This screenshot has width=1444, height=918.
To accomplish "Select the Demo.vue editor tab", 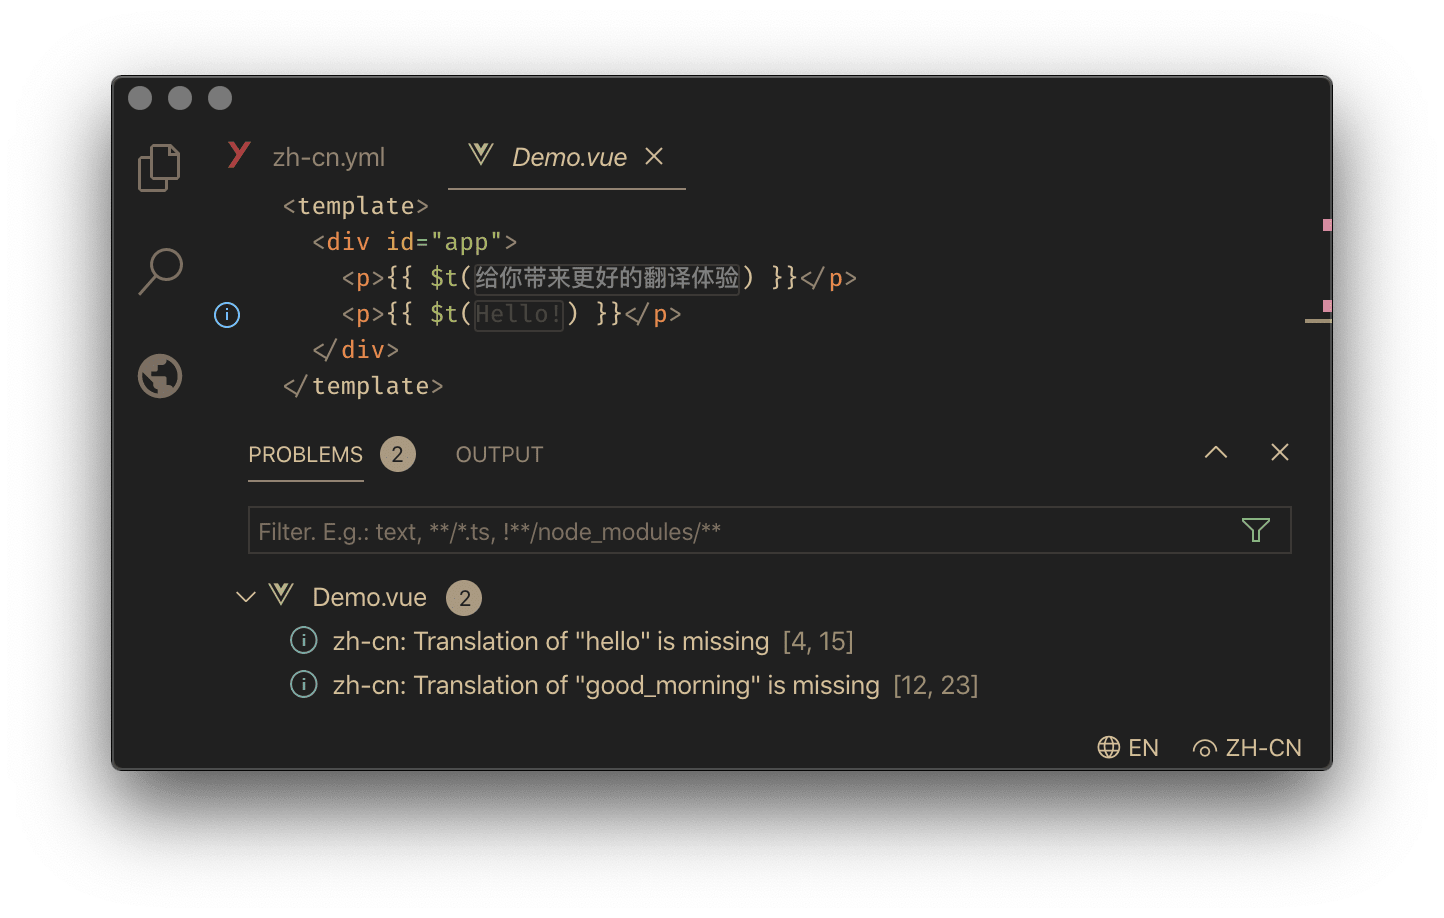I will [x=568, y=157].
